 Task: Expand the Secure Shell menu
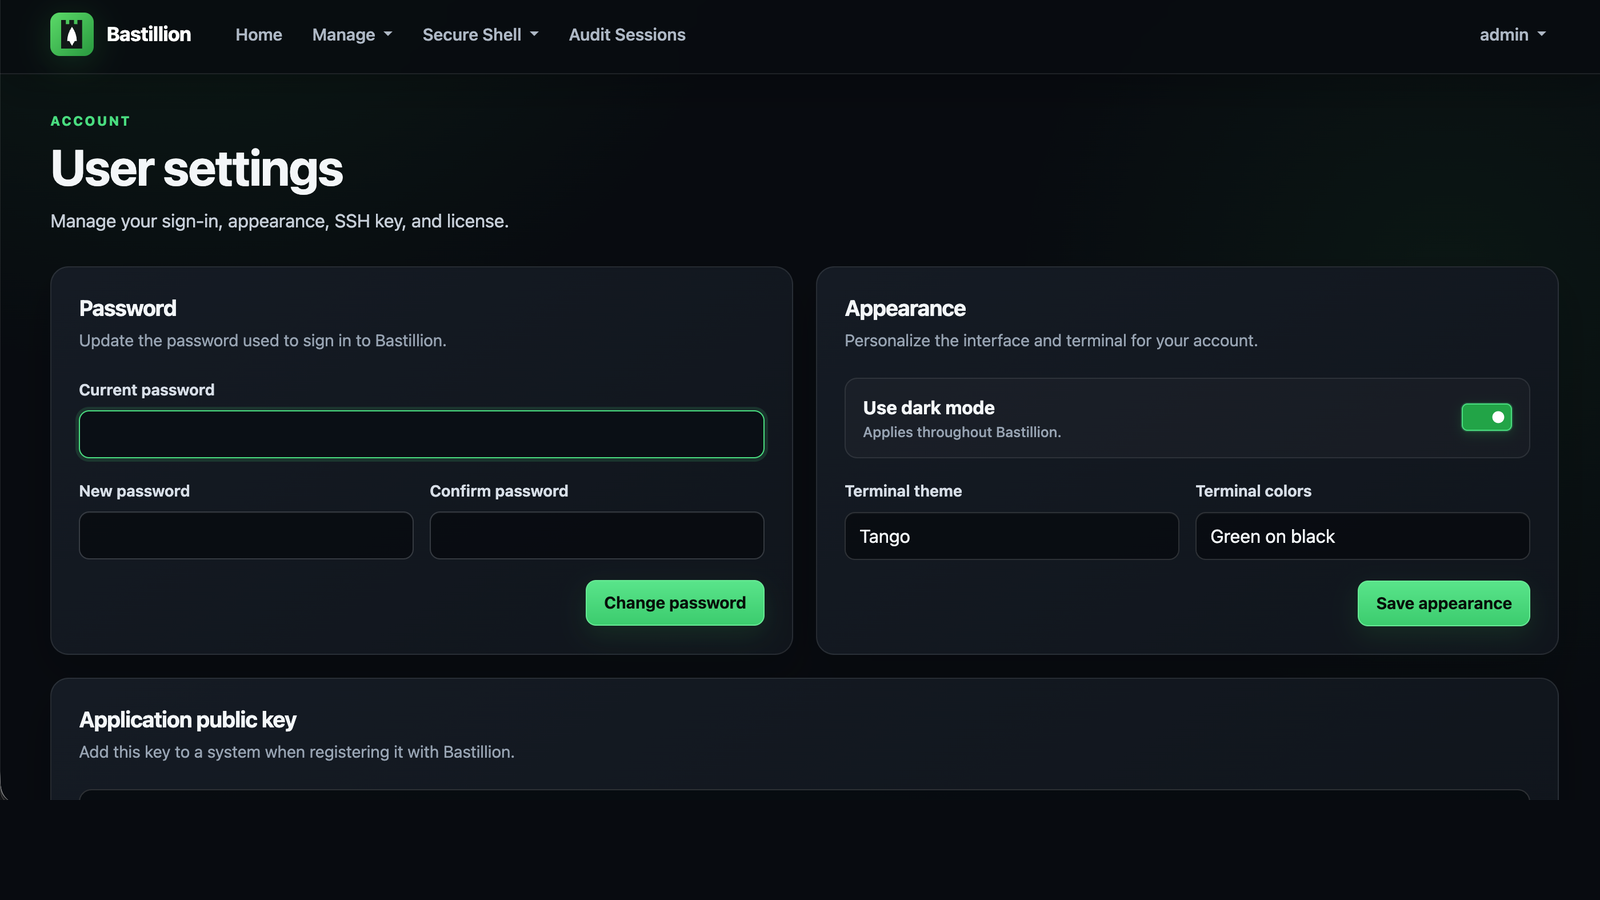[x=480, y=34]
